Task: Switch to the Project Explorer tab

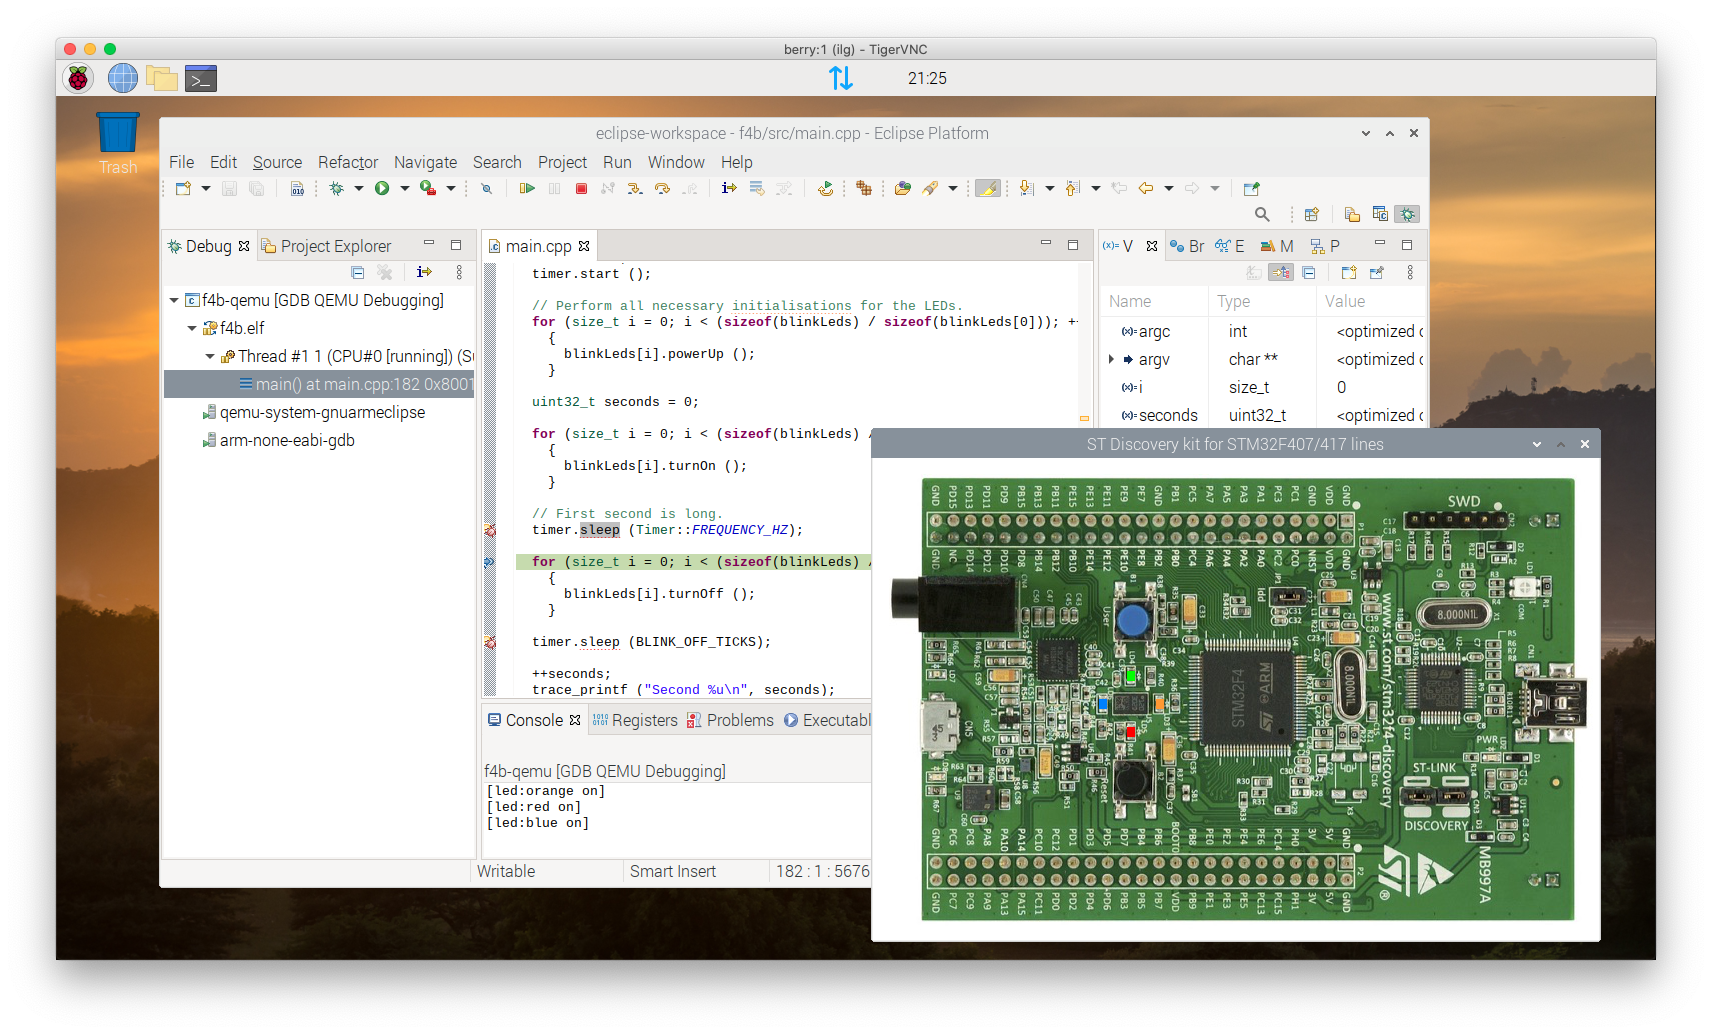Action: click(x=335, y=246)
